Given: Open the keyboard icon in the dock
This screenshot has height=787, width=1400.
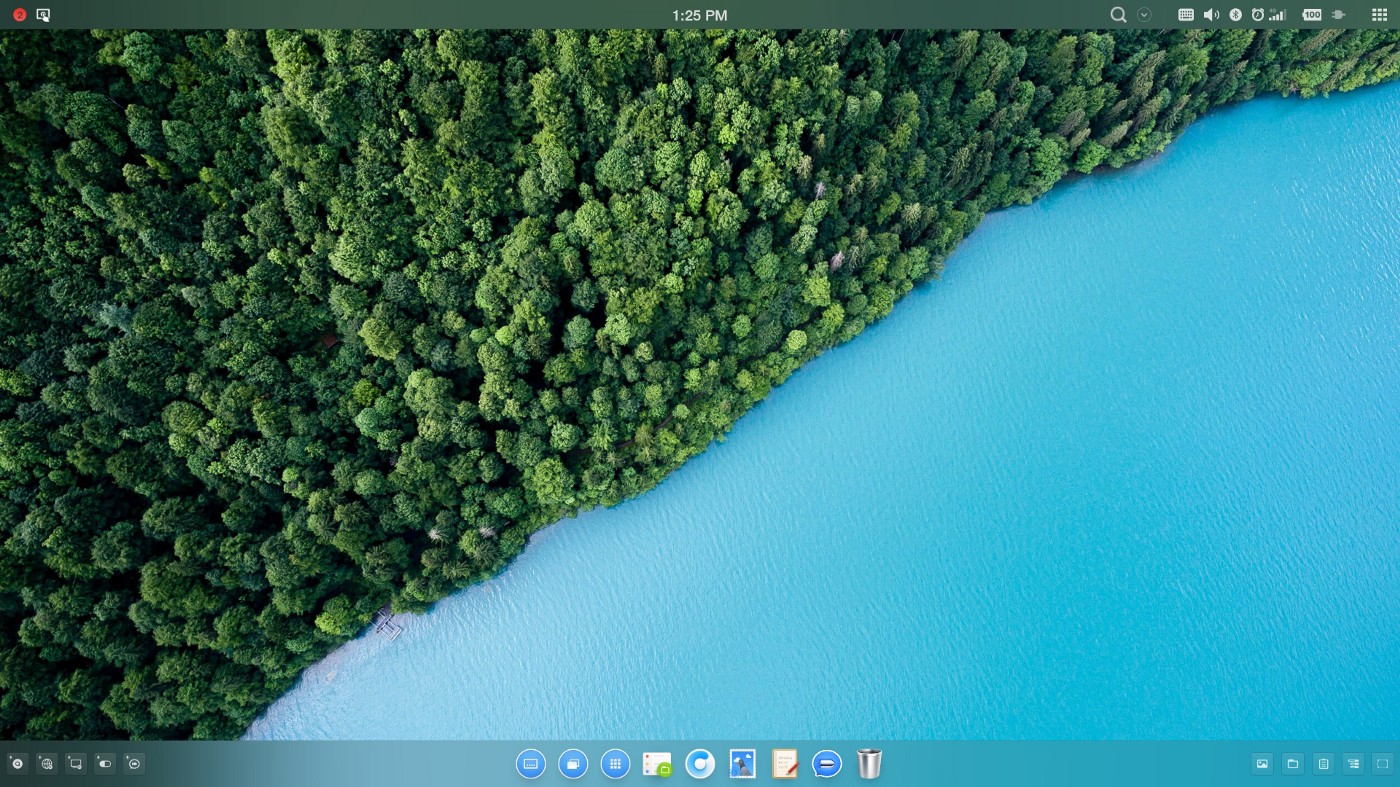Looking at the screenshot, I should (x=531, y=764).
